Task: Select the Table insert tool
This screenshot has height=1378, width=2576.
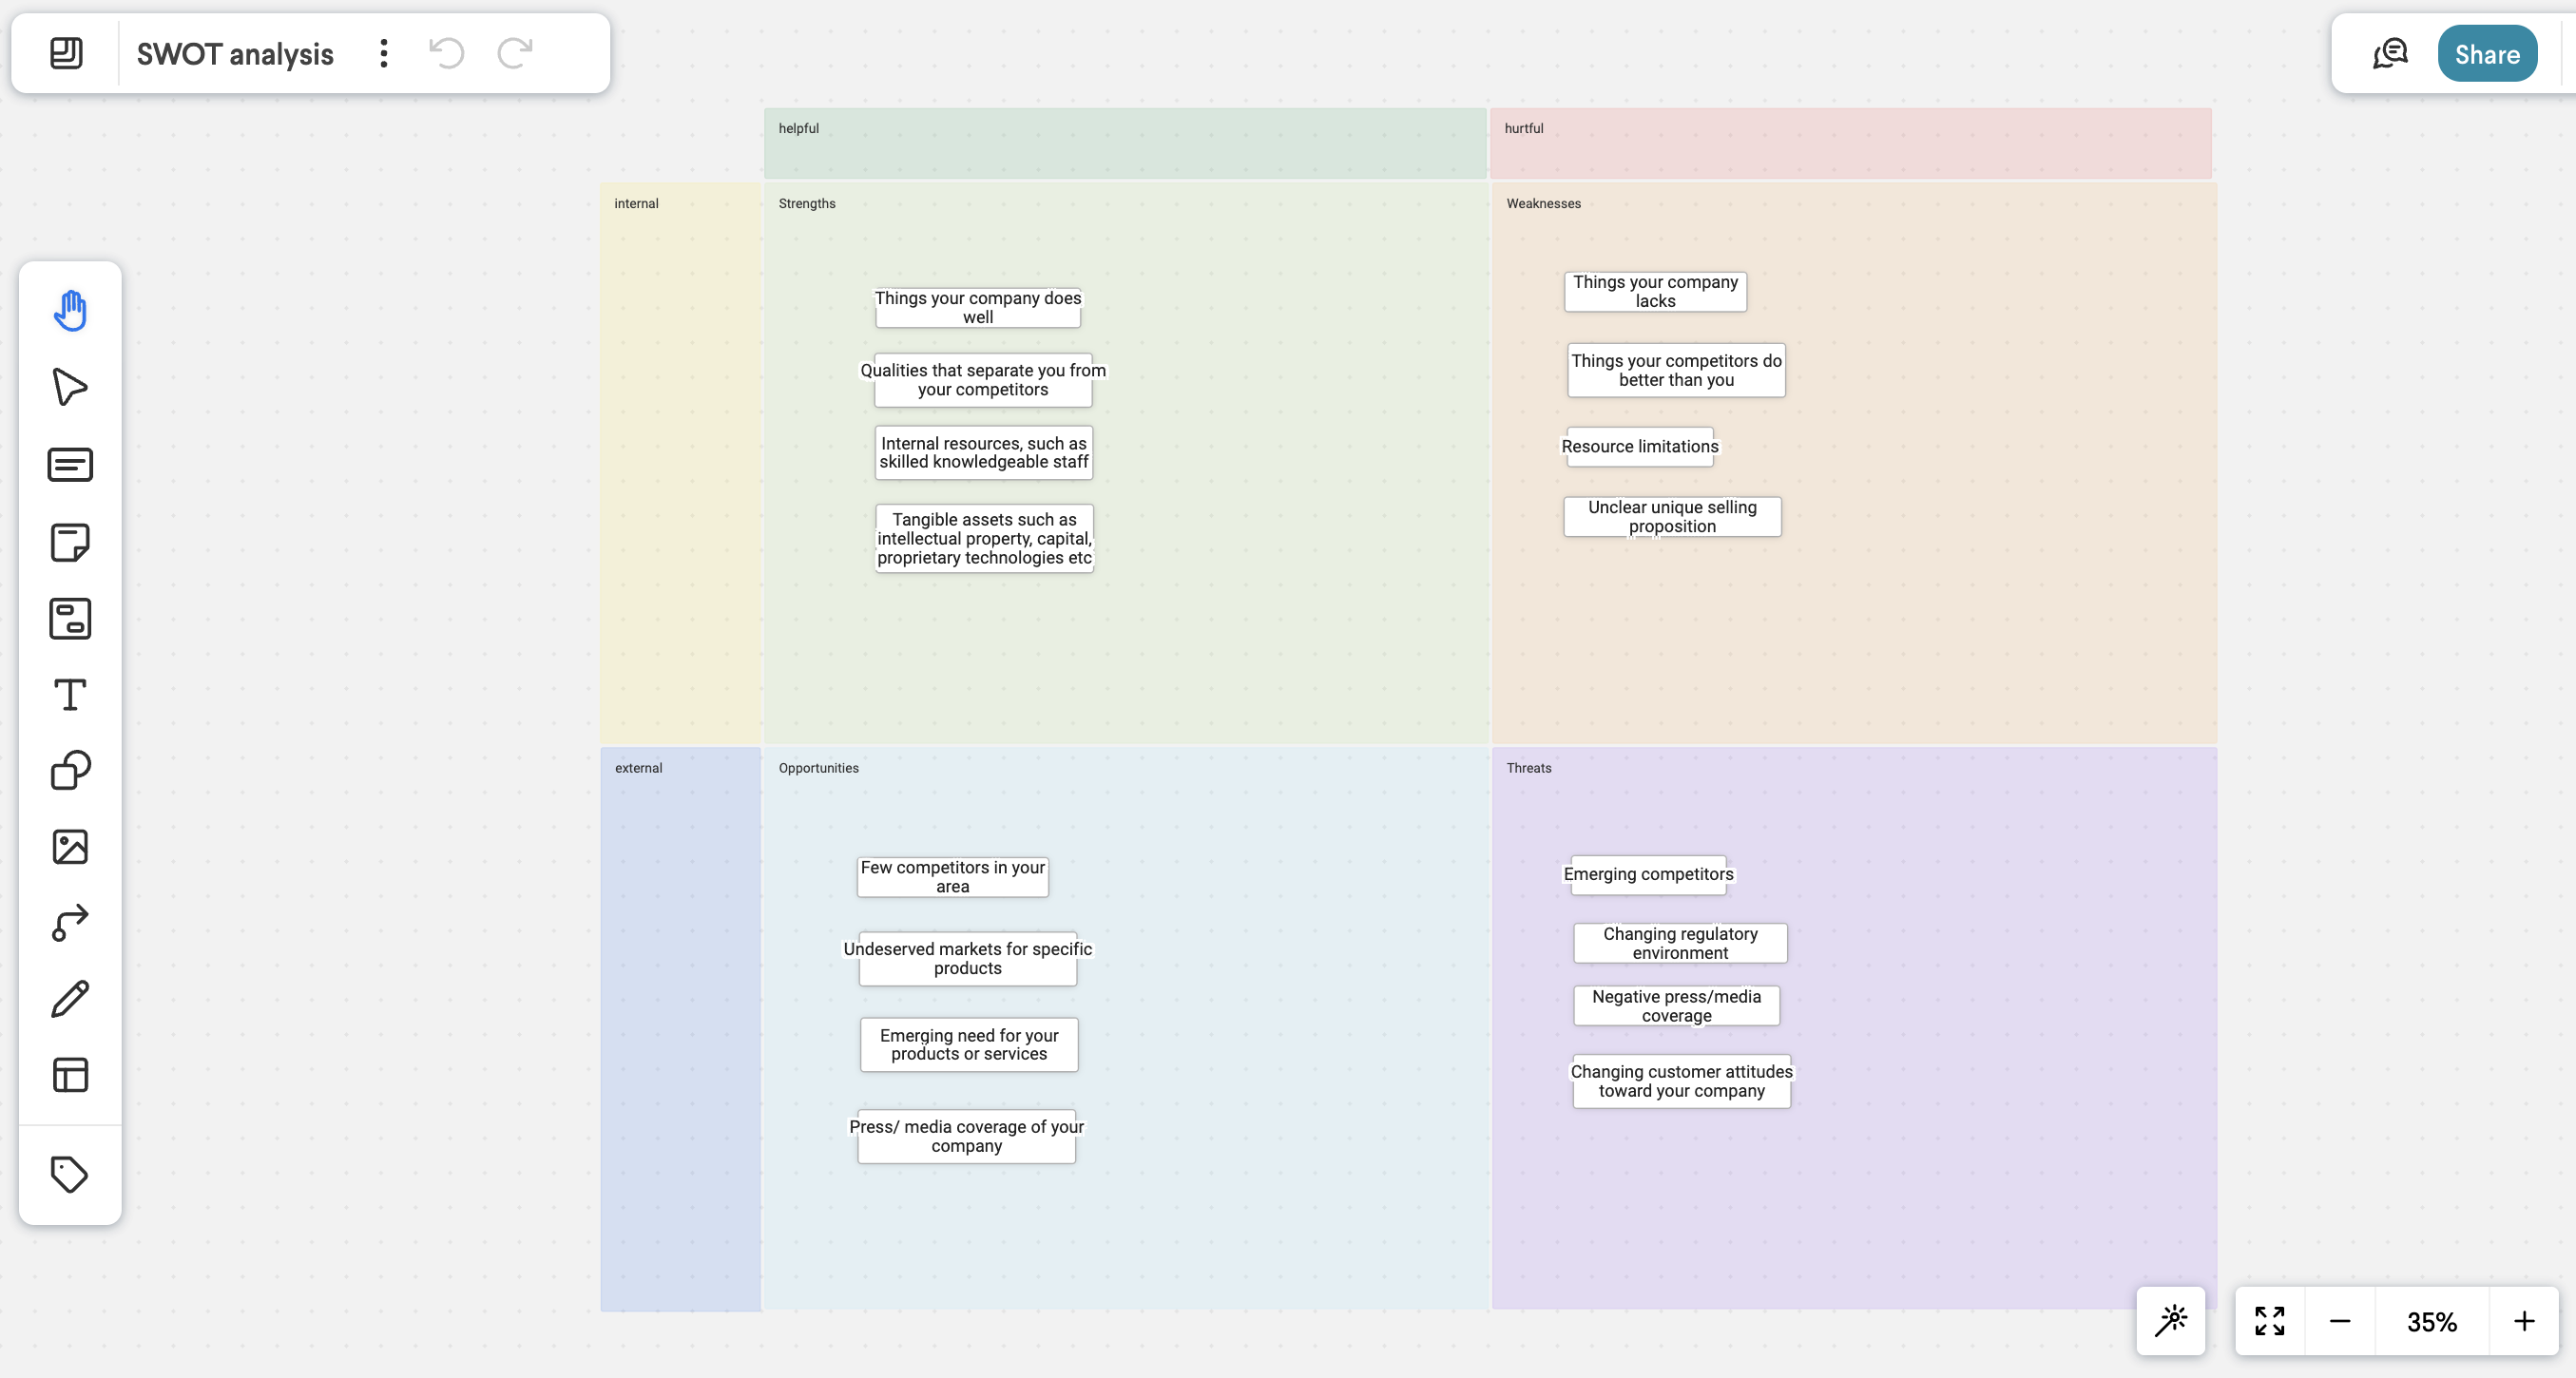Action: tap(69, 1075)
